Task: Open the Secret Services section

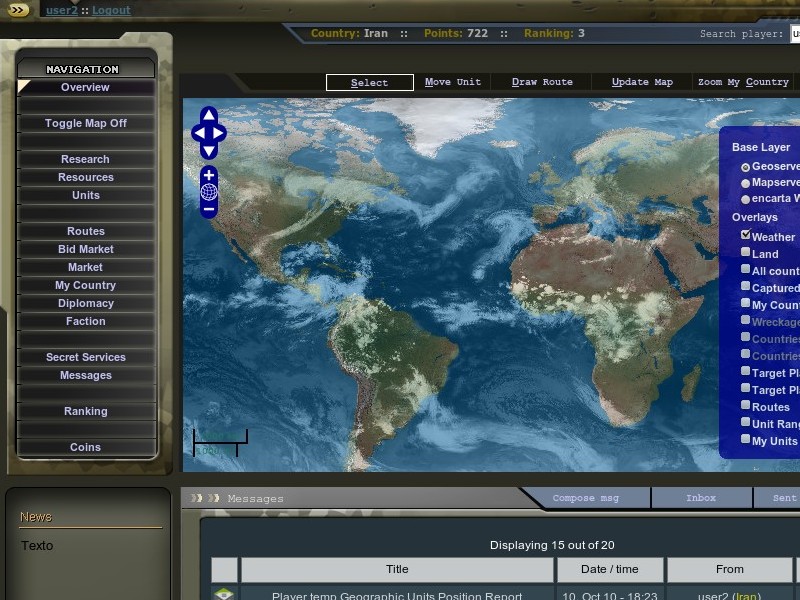Action: [85, 357]
